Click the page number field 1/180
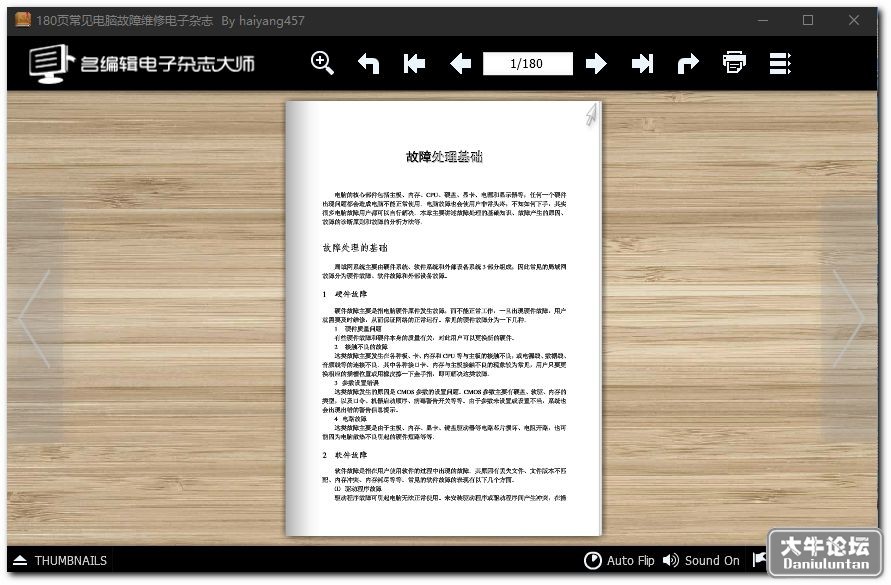891x585 pixels. [527, 63]
